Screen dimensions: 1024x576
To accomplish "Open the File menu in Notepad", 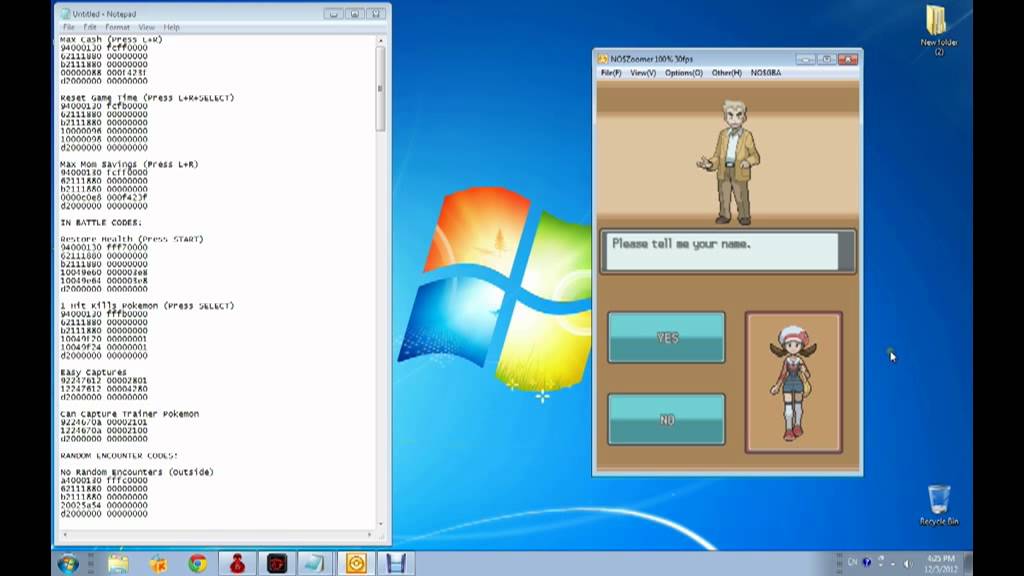I will point(69,27).
